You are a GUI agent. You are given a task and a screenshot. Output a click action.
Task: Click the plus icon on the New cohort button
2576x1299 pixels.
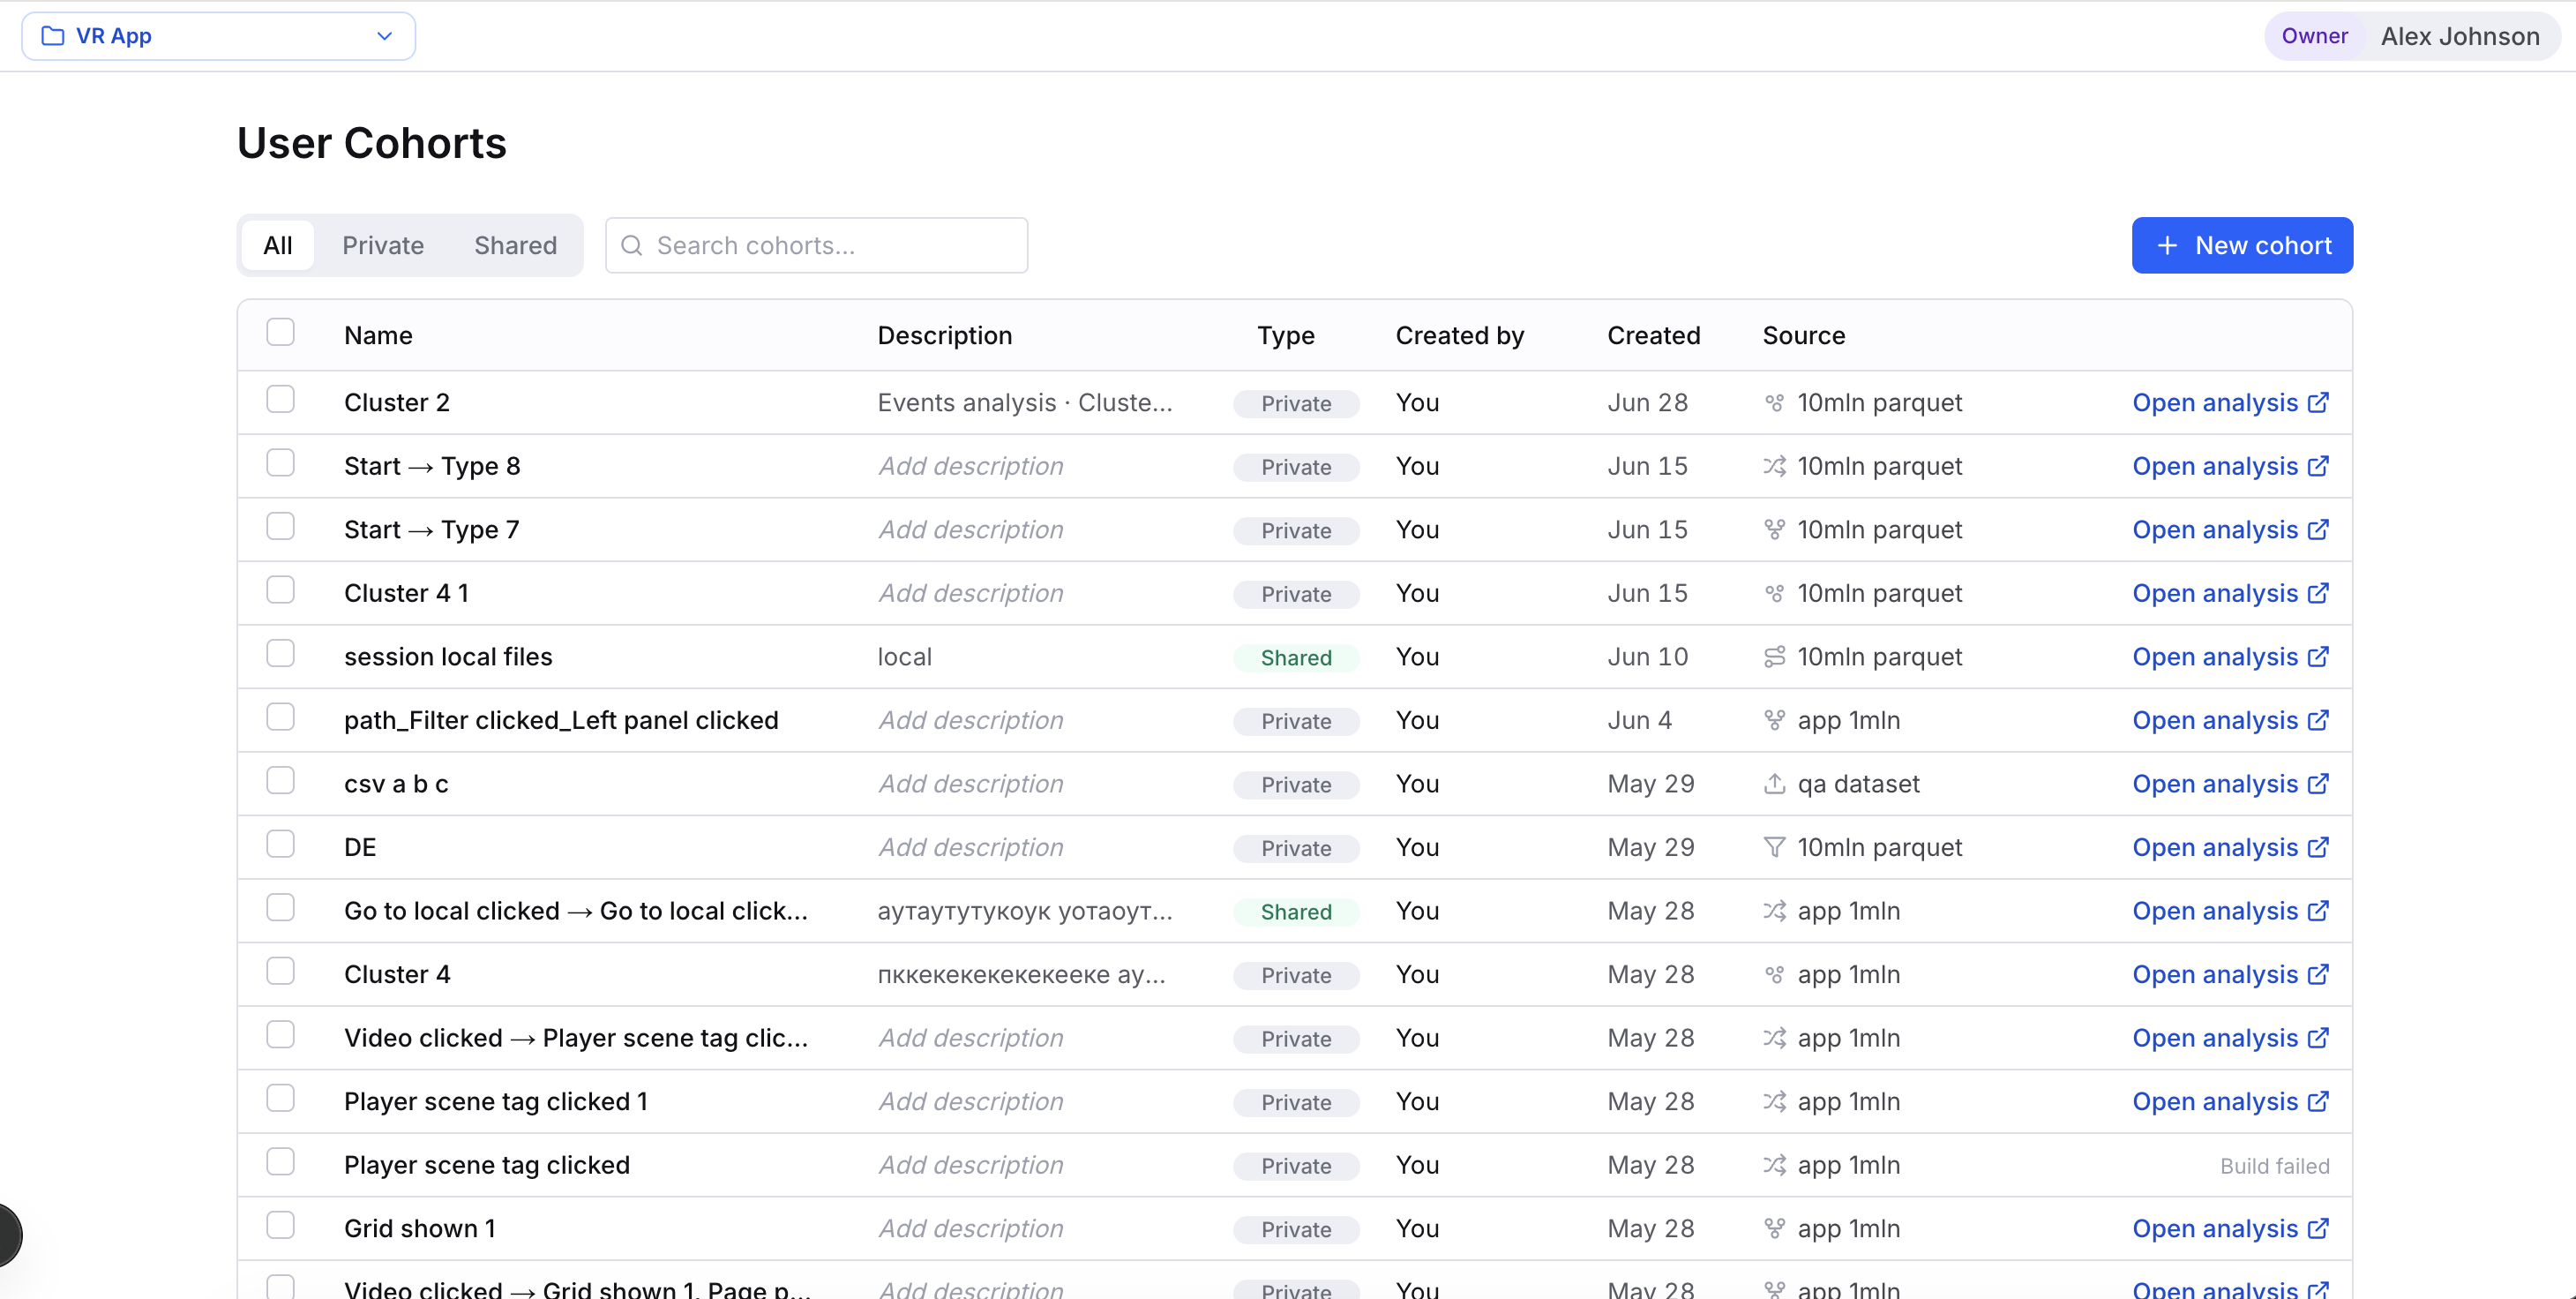pyautogui.click(x=2167, y=246)
